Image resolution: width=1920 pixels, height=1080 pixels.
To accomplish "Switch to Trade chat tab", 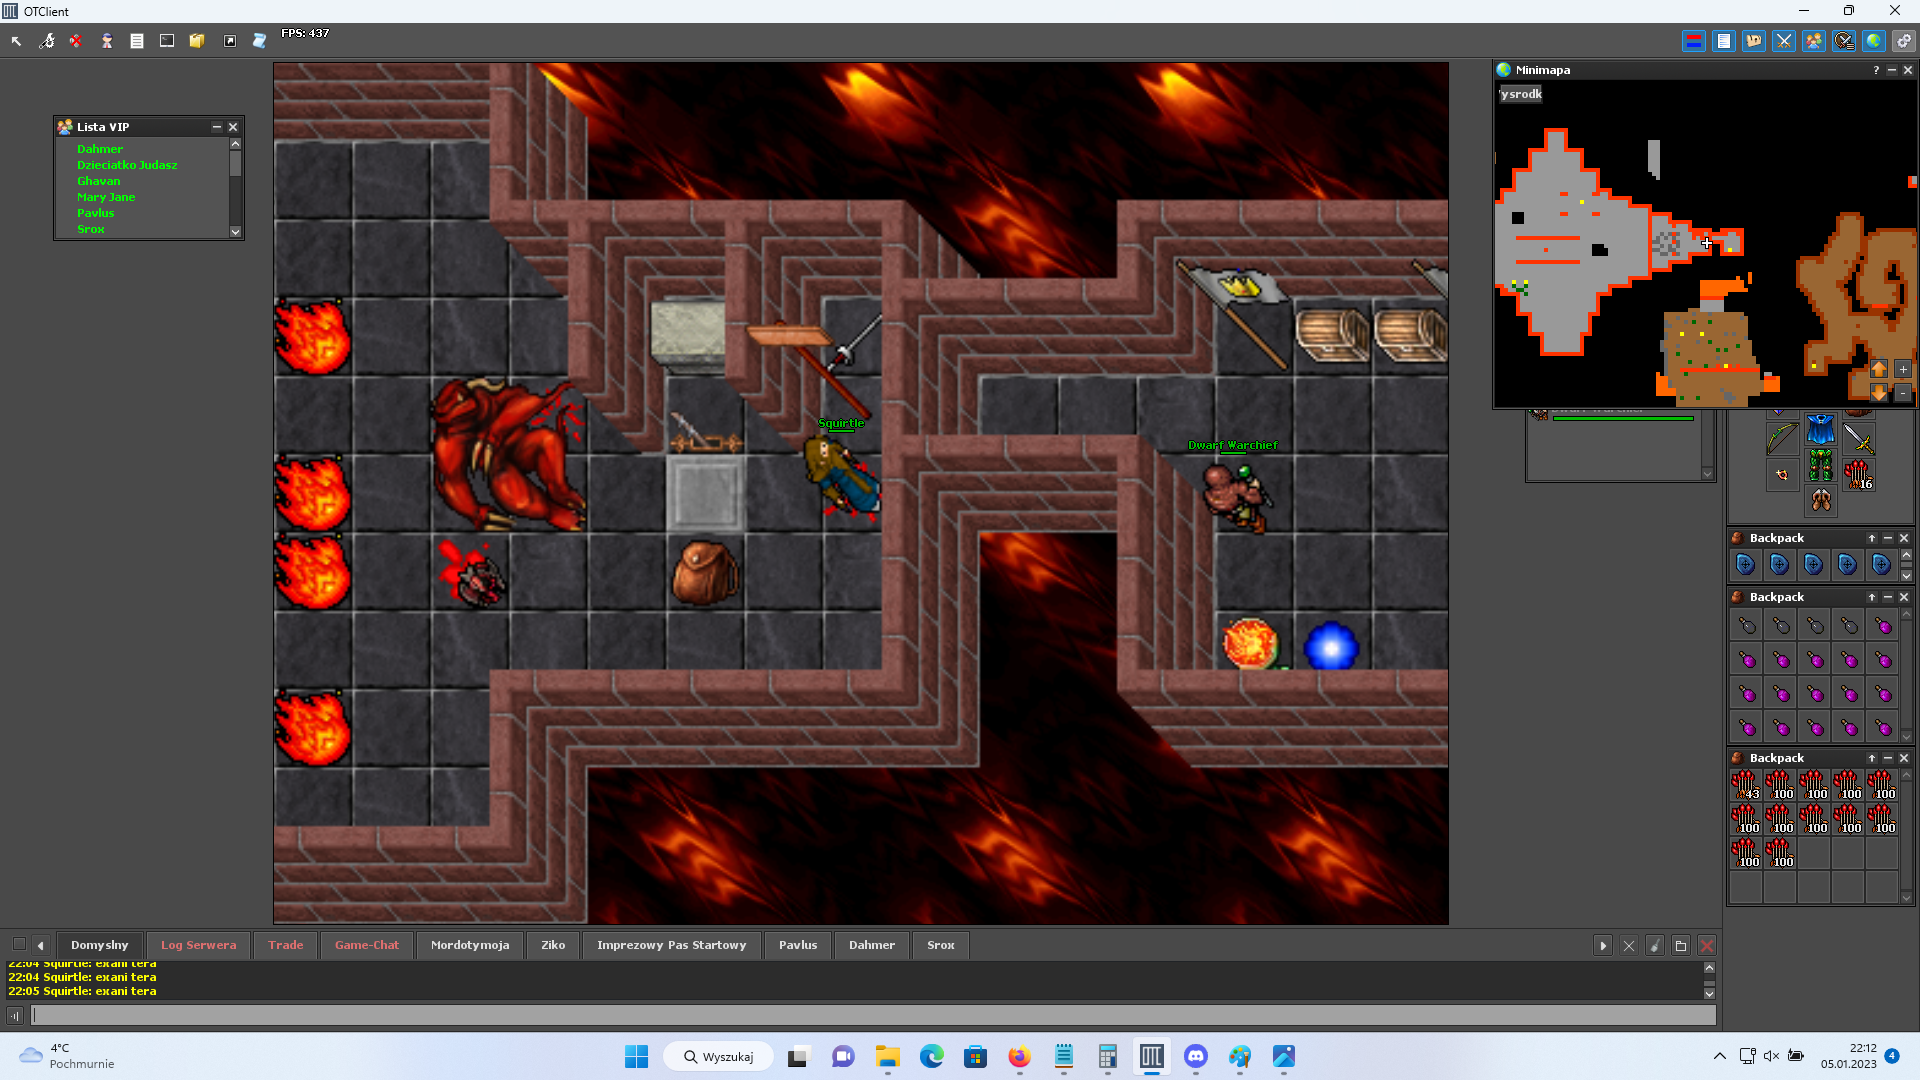I will 285,945.
